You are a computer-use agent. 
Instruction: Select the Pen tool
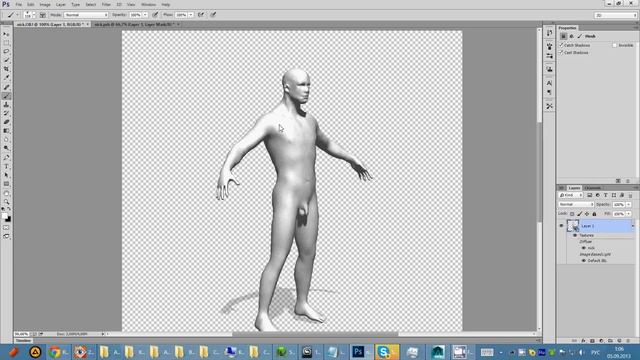pos(6,158)
